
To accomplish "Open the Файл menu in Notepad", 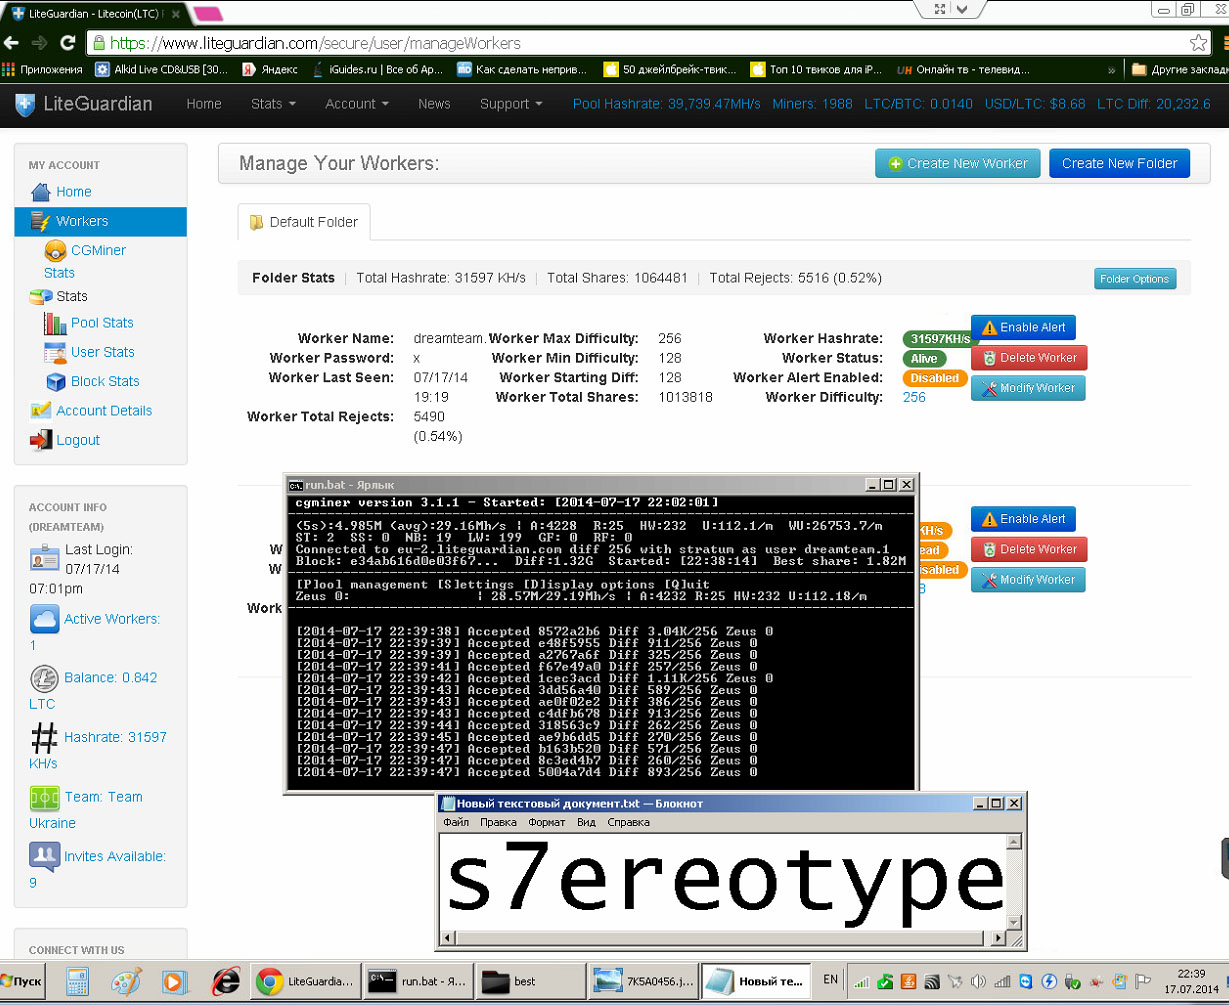I will click(x=456, y=822).
